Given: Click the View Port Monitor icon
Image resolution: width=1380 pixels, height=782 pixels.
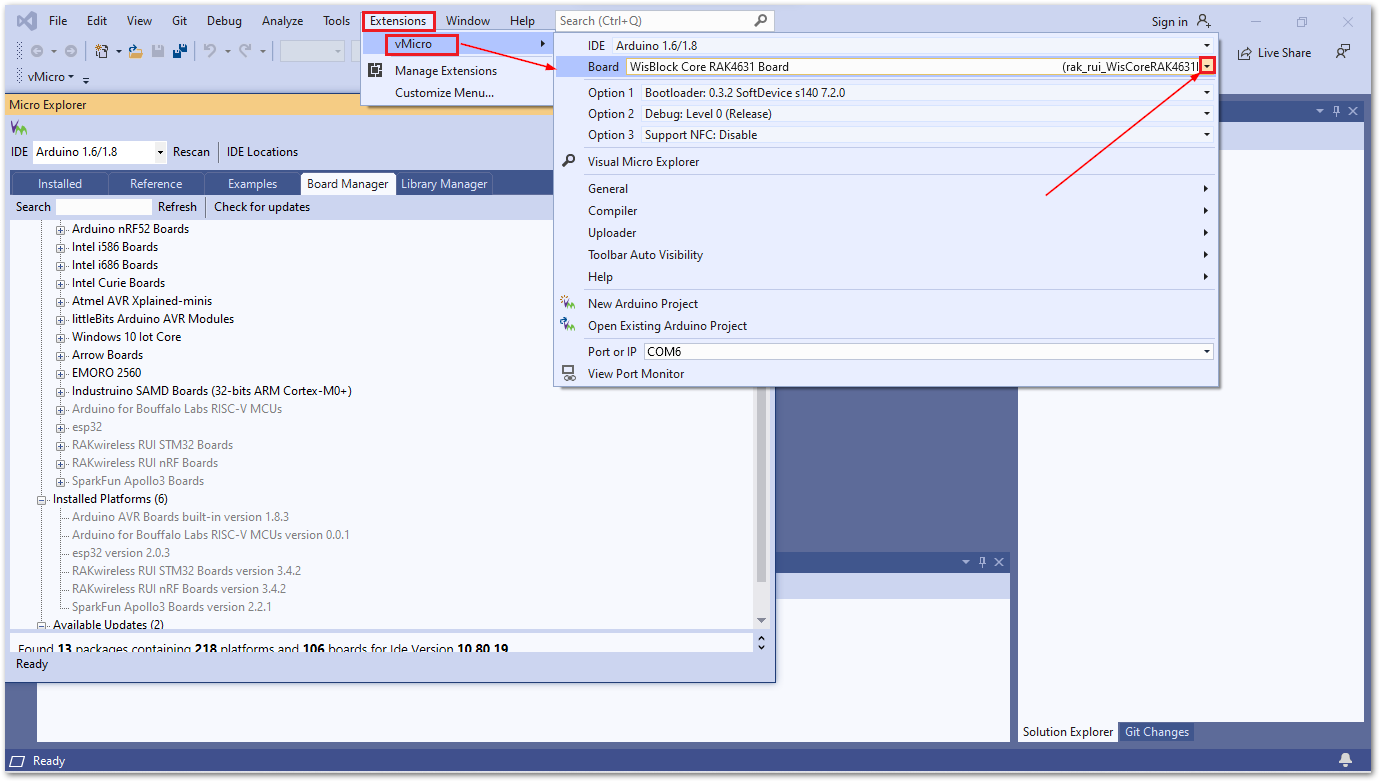Looking at the screenshot, I should coord(569,373).
